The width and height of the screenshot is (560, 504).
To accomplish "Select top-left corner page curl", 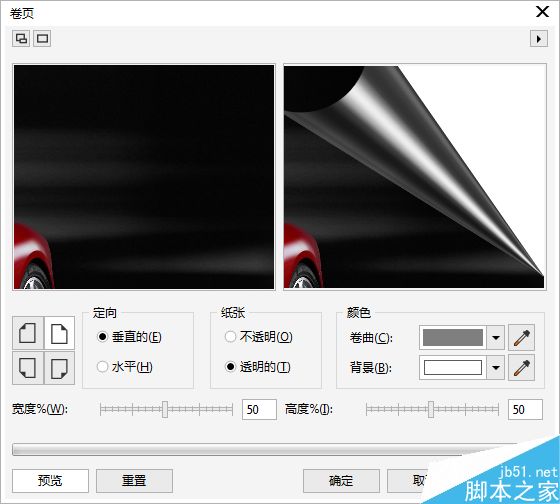I will [x=28, y=333].
